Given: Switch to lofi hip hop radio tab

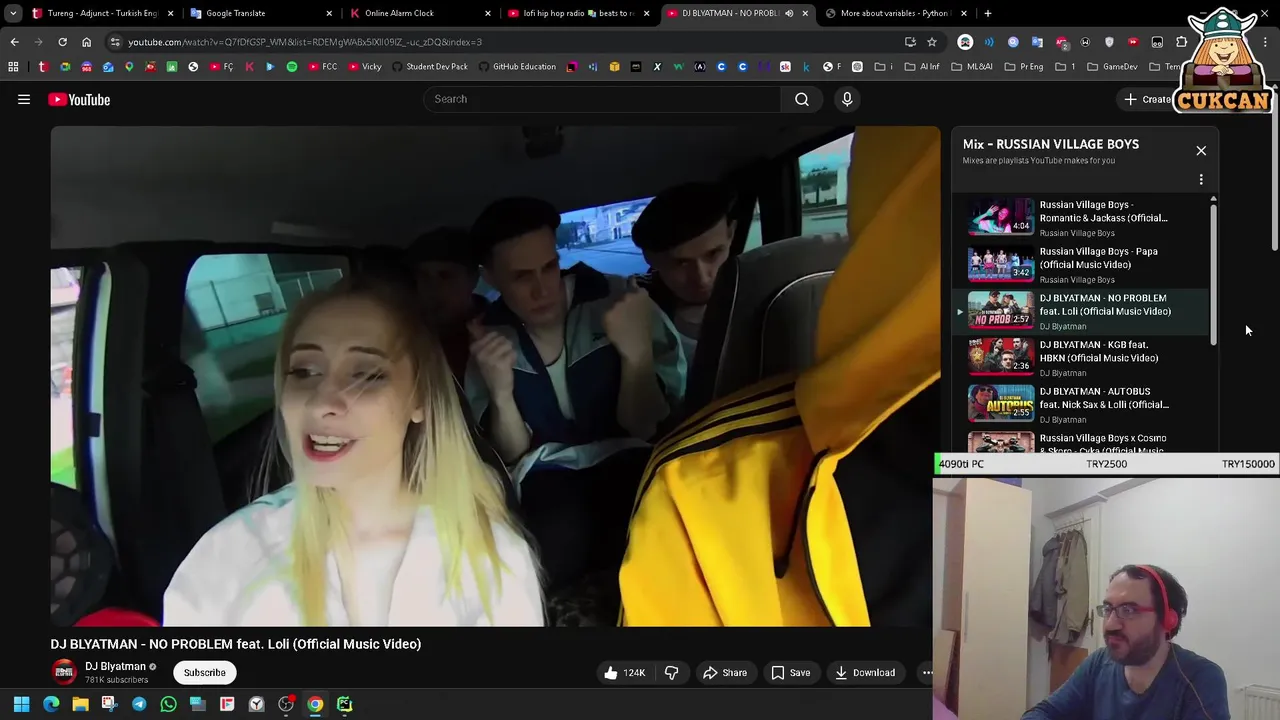Looking at the screenshot, I should [x=580, y=13].
